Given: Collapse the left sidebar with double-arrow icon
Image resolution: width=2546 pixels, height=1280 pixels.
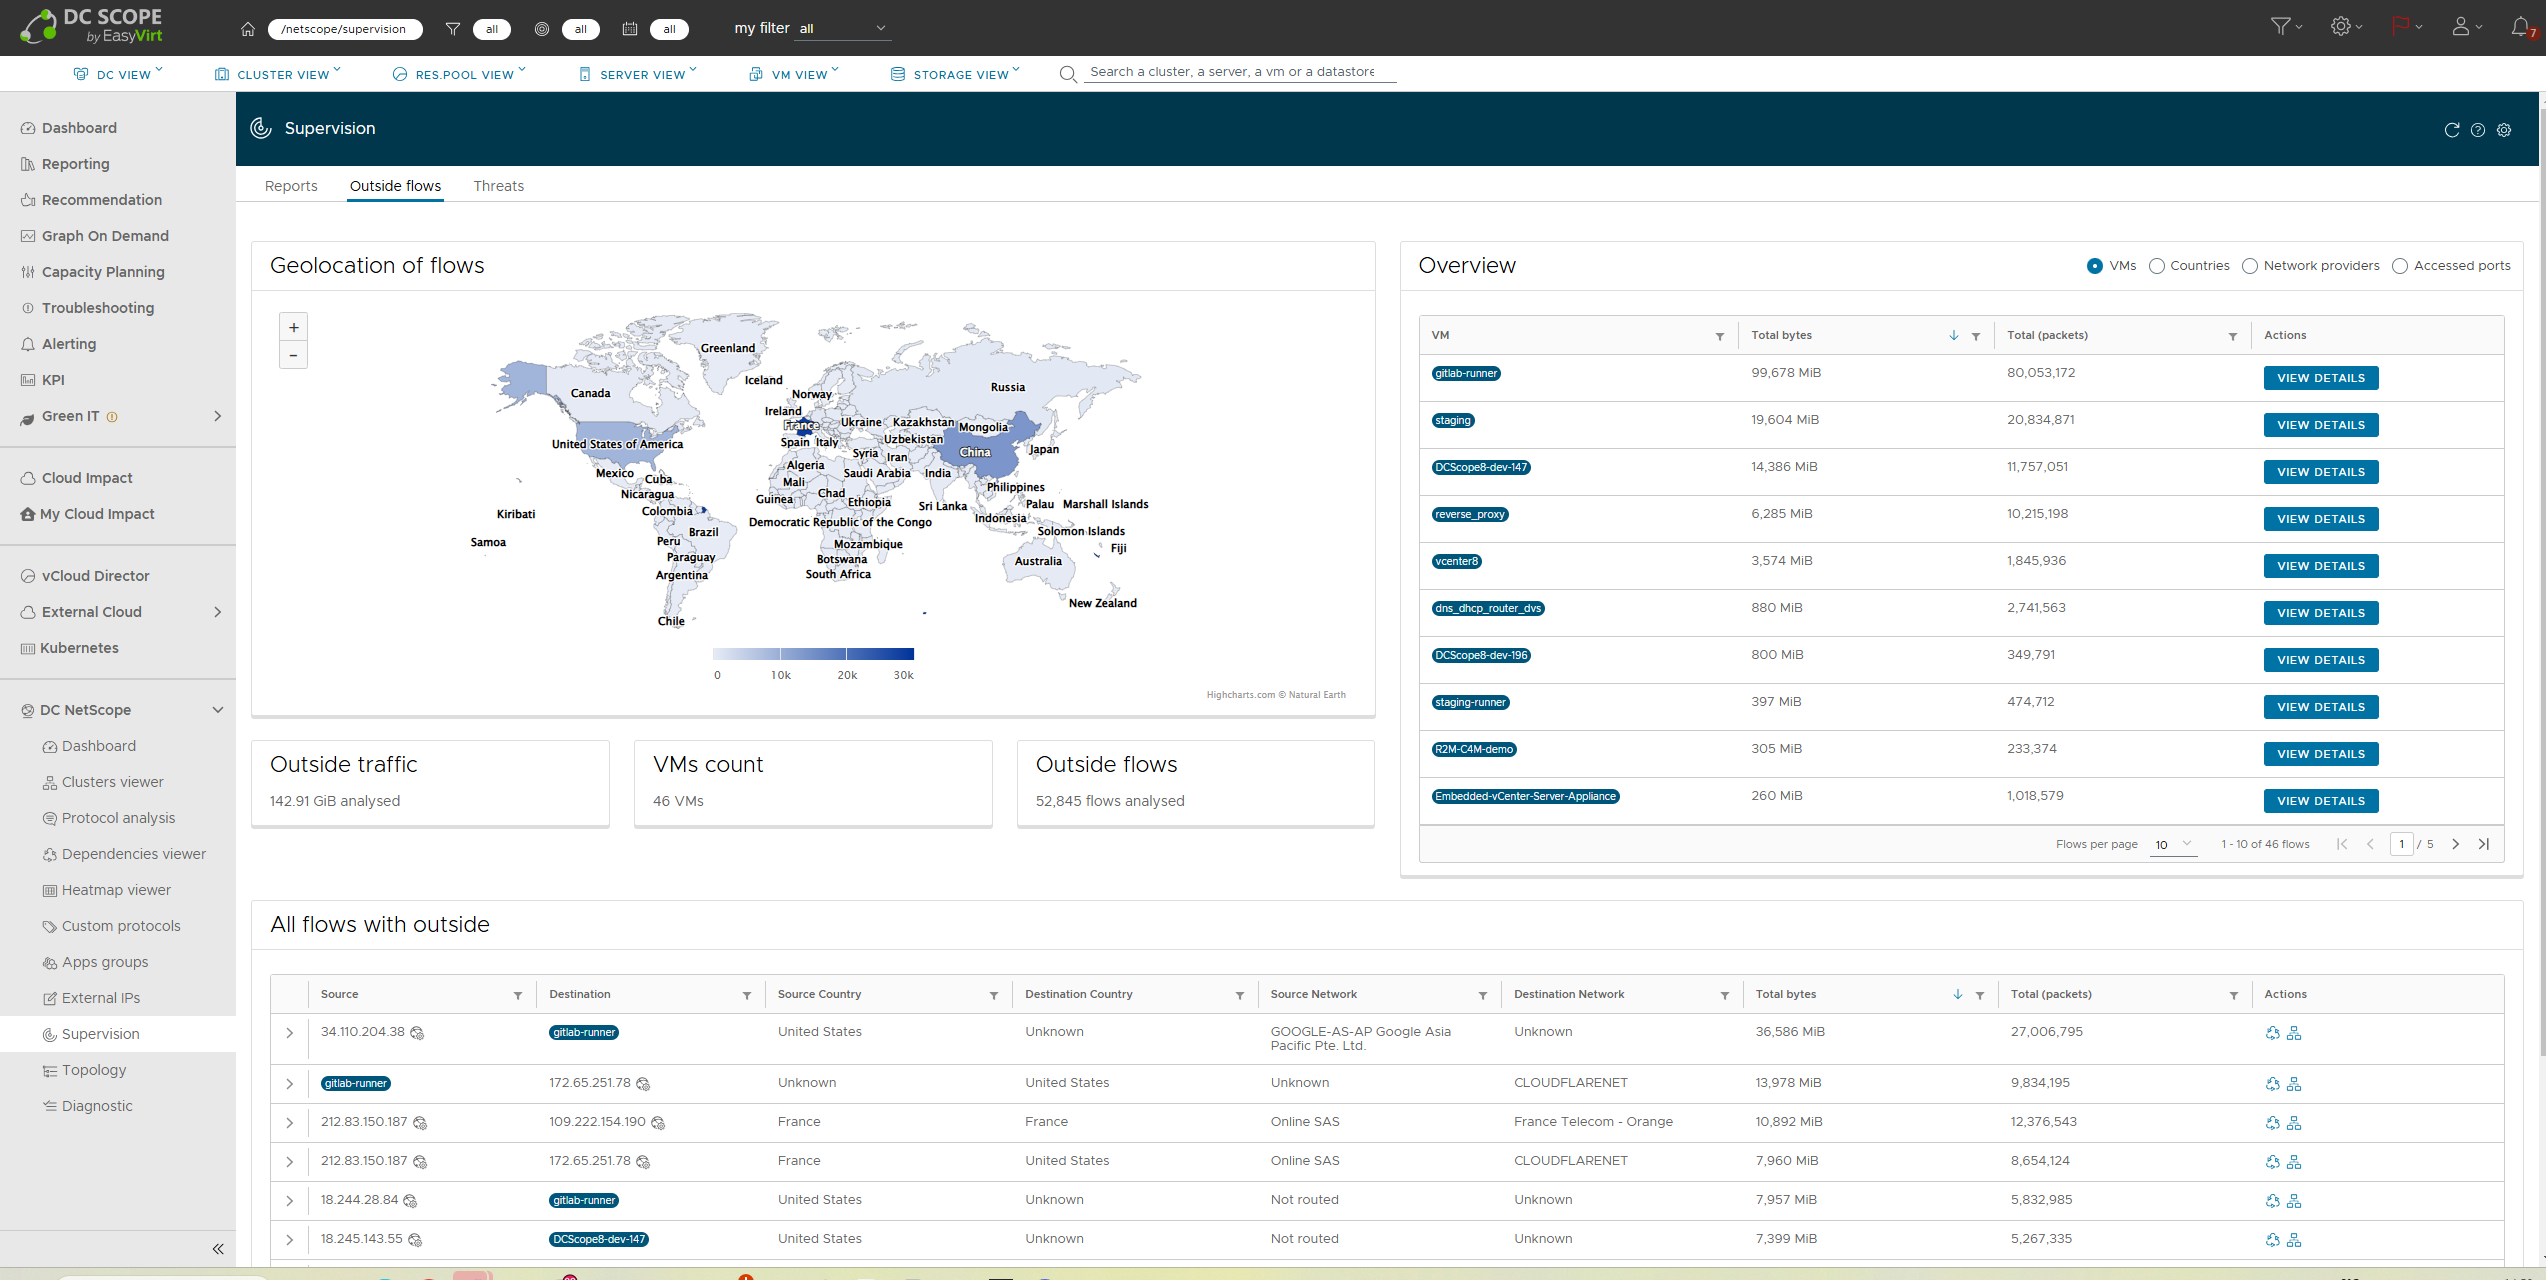Looking at the screenshot, I should click(218, 1249).
